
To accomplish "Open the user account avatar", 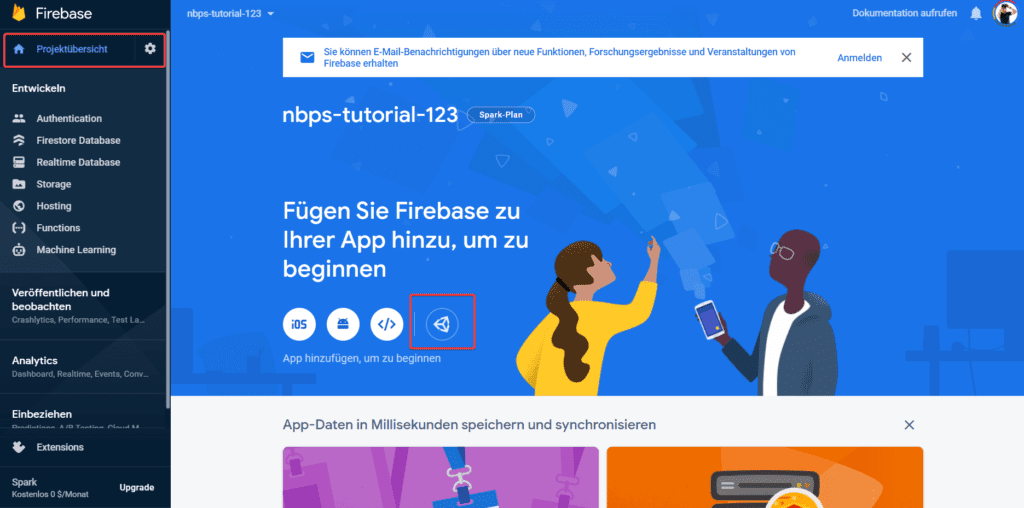I will 1005,13.
